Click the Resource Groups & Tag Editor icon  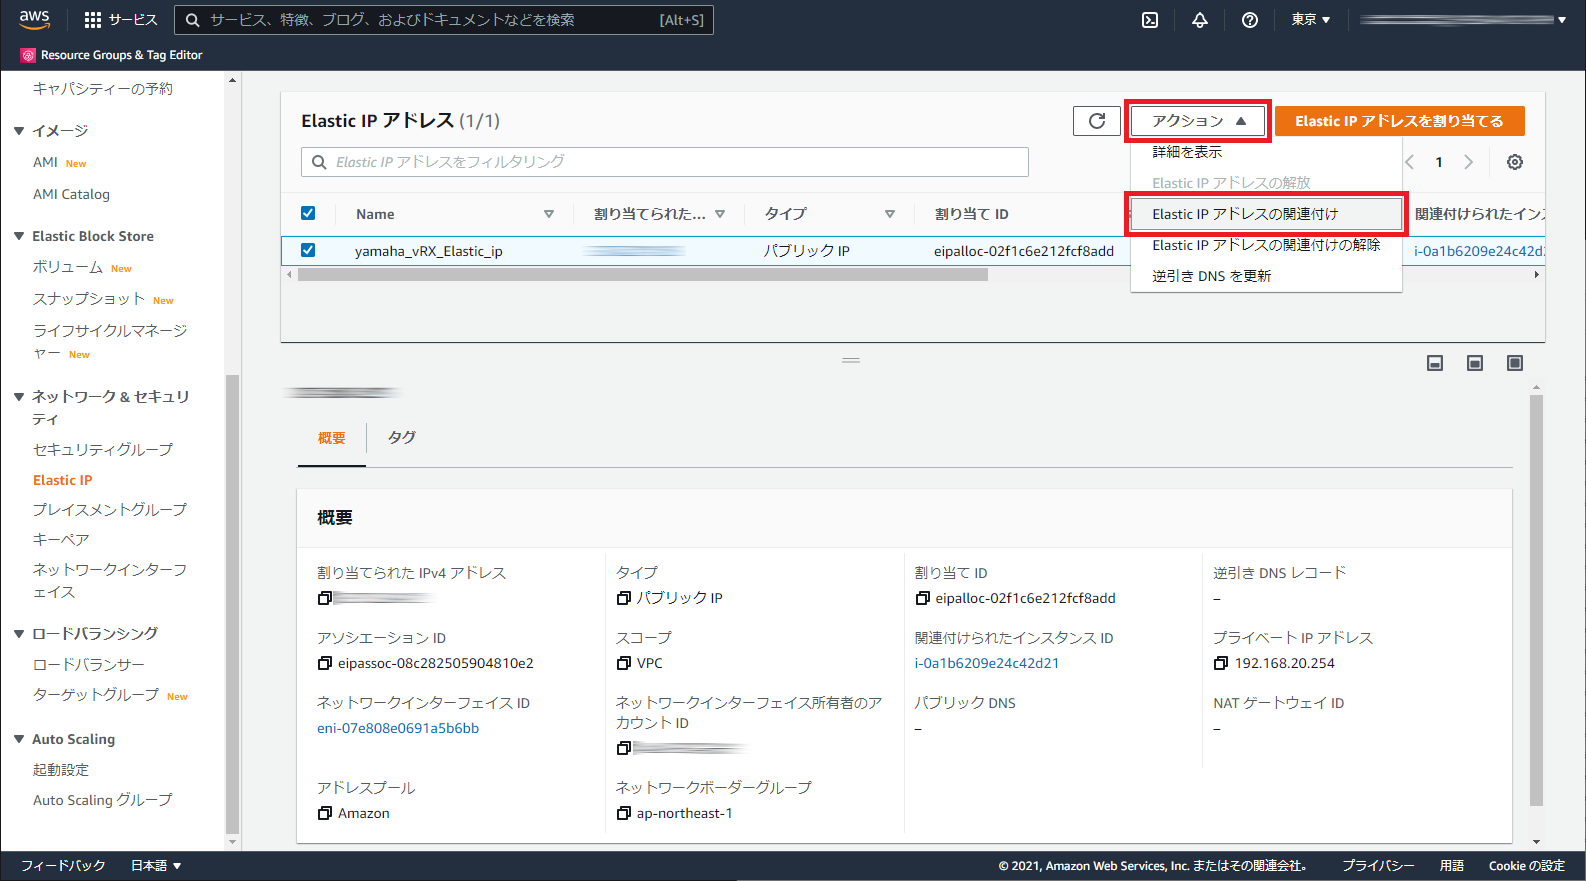tap(28, 55)
